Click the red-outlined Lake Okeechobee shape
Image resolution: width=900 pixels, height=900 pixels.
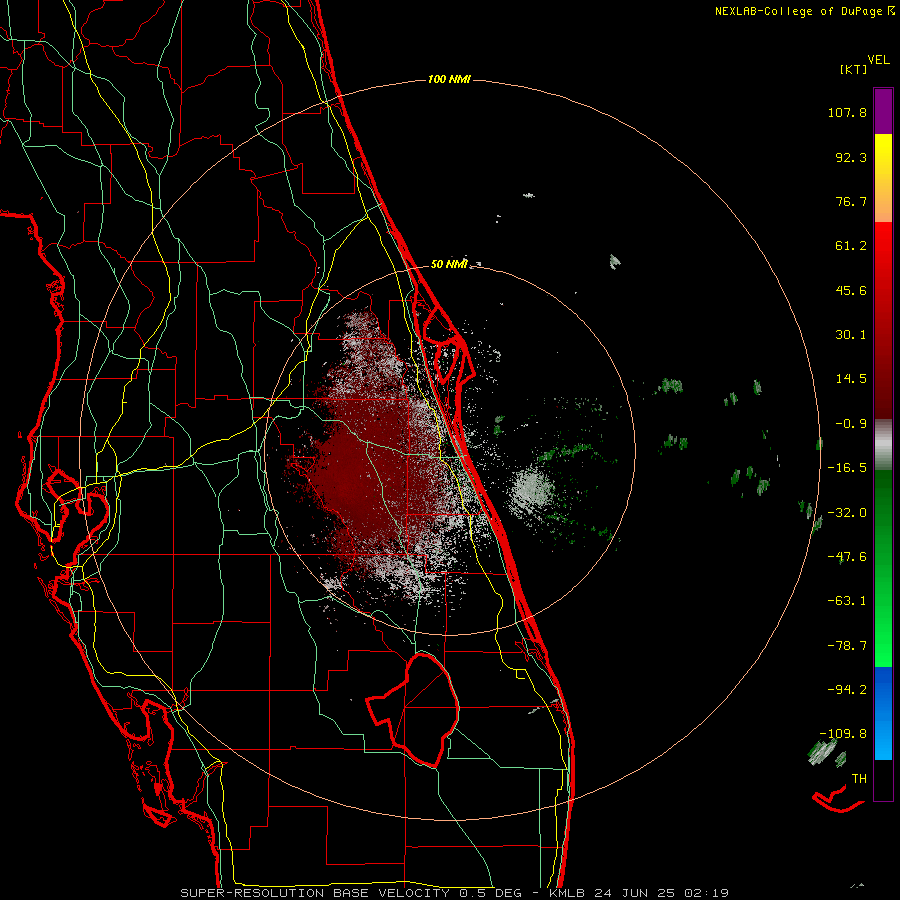pos(414,710)
